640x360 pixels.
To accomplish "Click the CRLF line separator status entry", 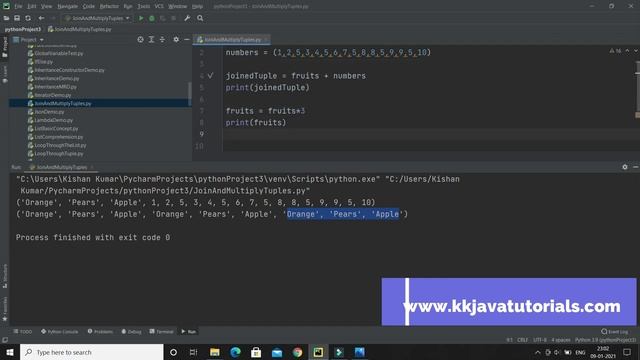I will (522, 340).
